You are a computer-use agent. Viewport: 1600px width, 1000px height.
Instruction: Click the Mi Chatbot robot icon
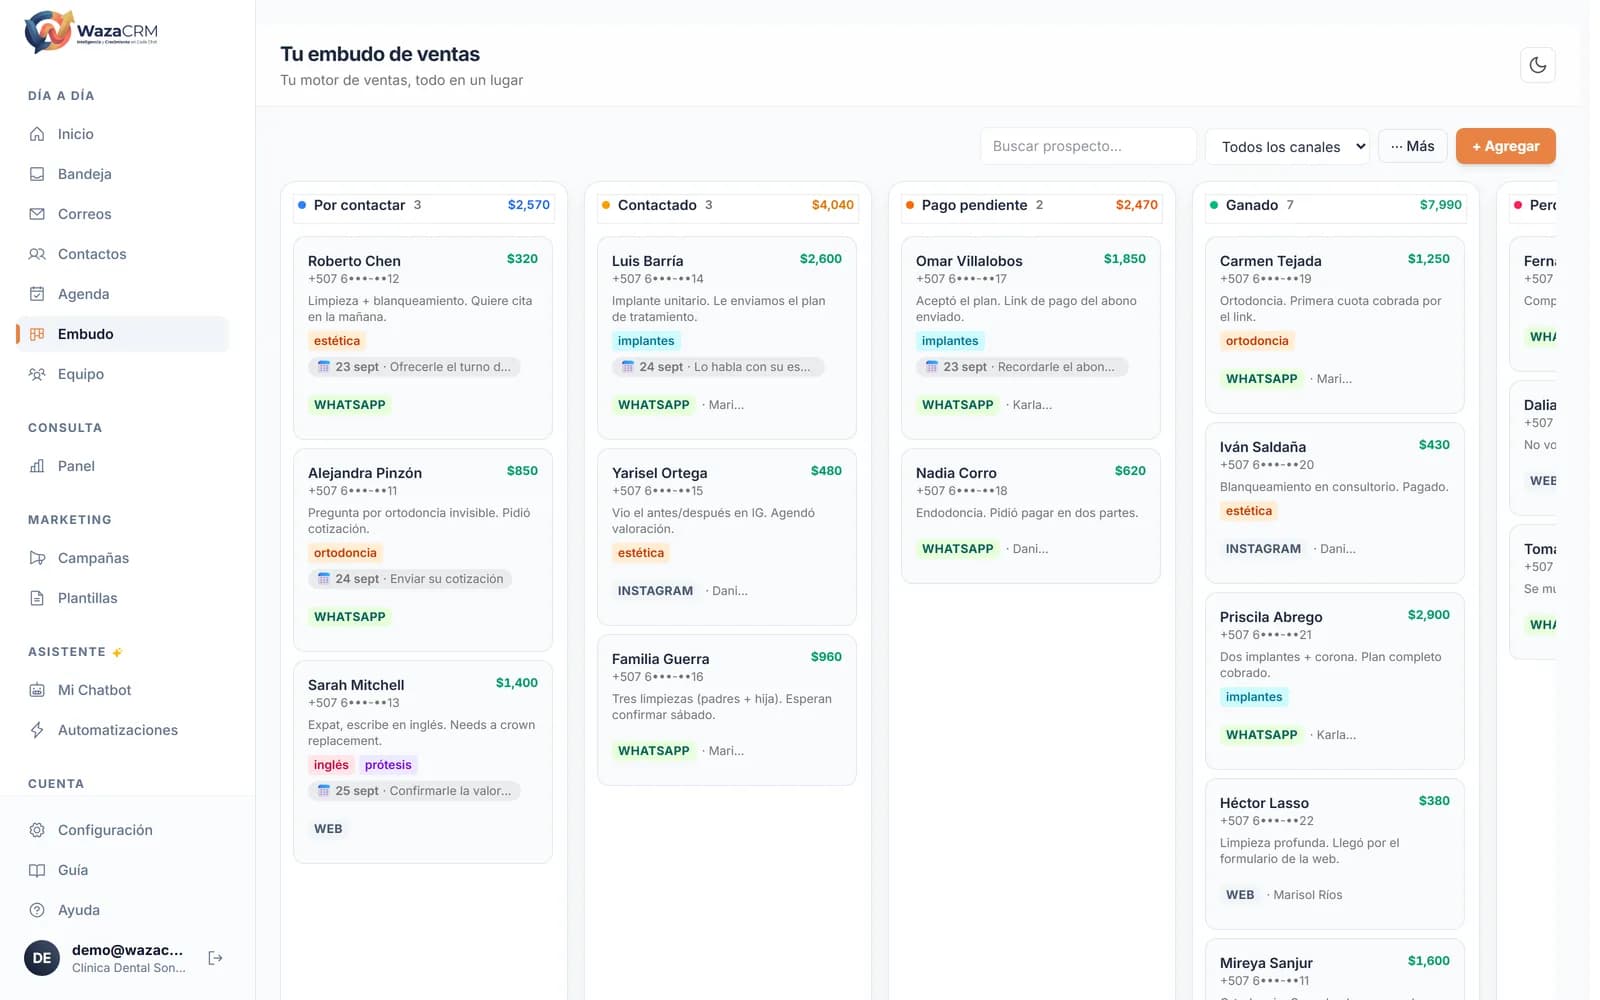point(37,690)
